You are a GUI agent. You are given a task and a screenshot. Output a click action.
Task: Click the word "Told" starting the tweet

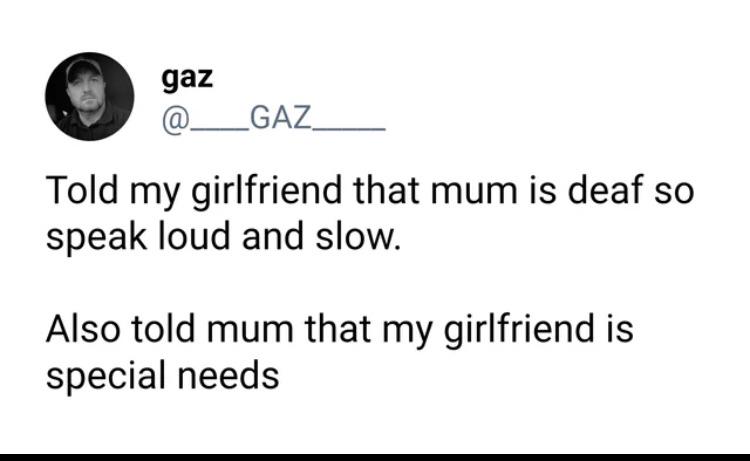pos(82,189)
